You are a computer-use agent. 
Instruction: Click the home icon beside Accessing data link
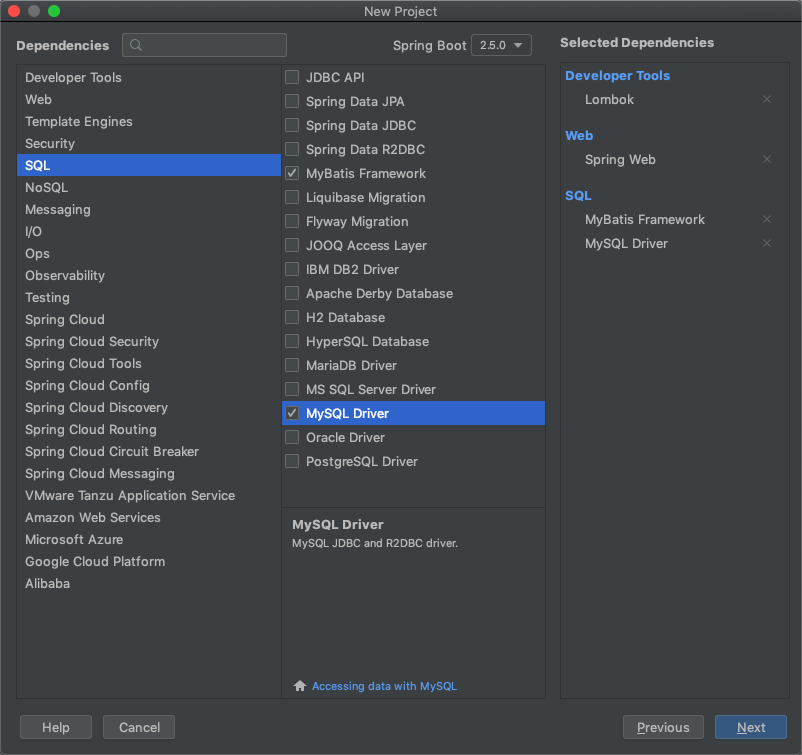(x=300, y=685)
